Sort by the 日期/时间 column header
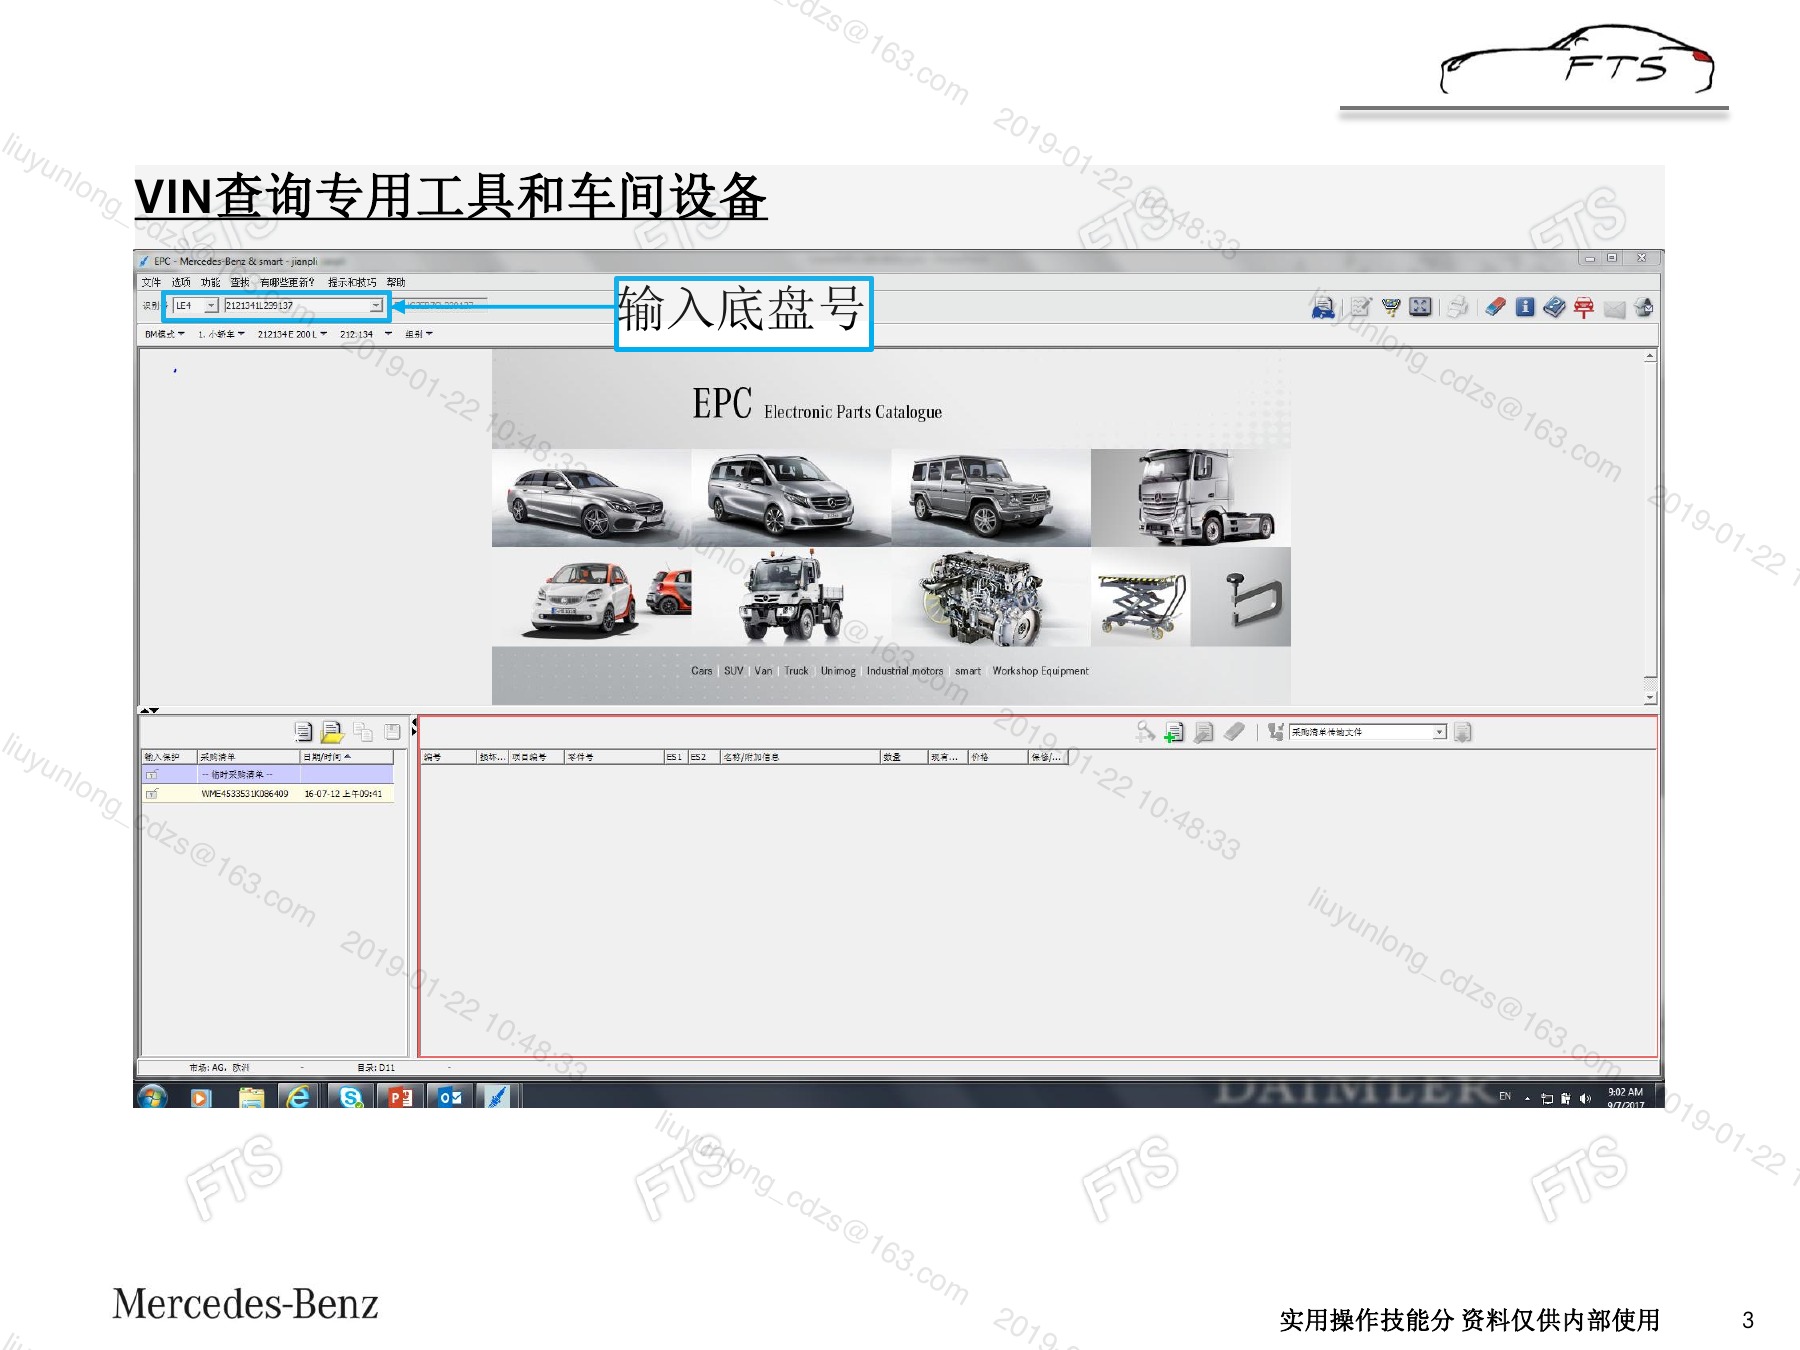The image size is (1800, 1350). (x=347, y=757)
